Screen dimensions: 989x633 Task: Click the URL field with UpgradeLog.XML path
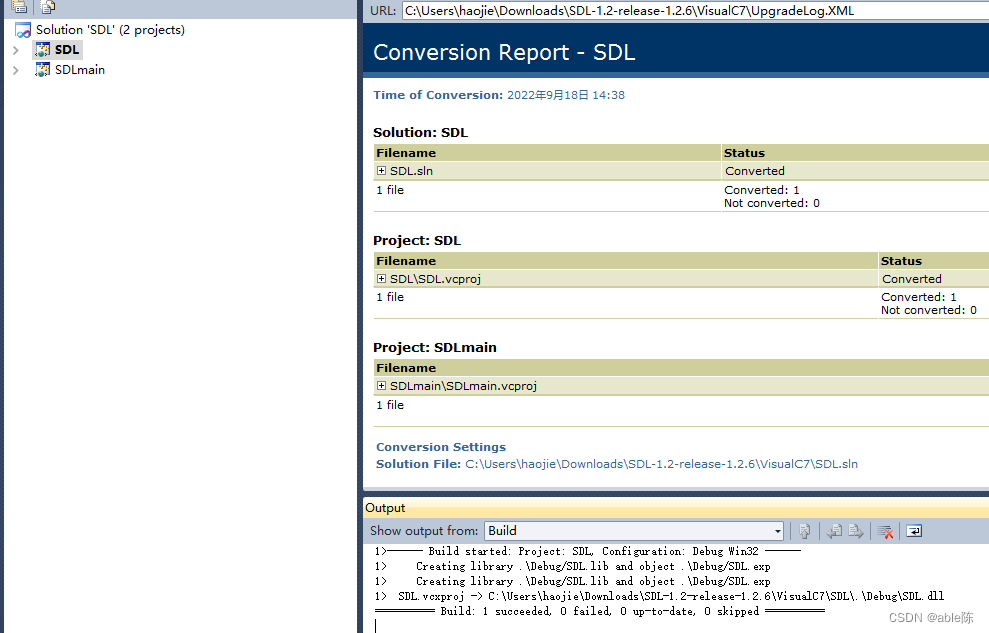(x=695, y=11)
